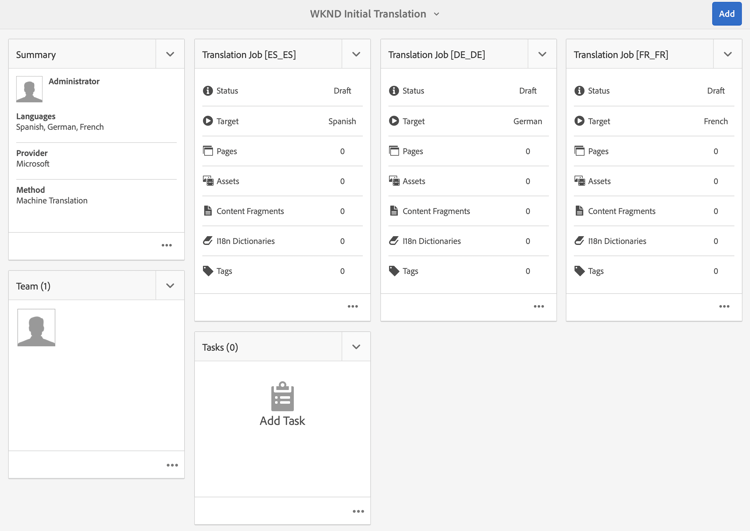Click the Tags icon in ES_ES job
This screenshot has width=750, height=531.
coord(208,271)
